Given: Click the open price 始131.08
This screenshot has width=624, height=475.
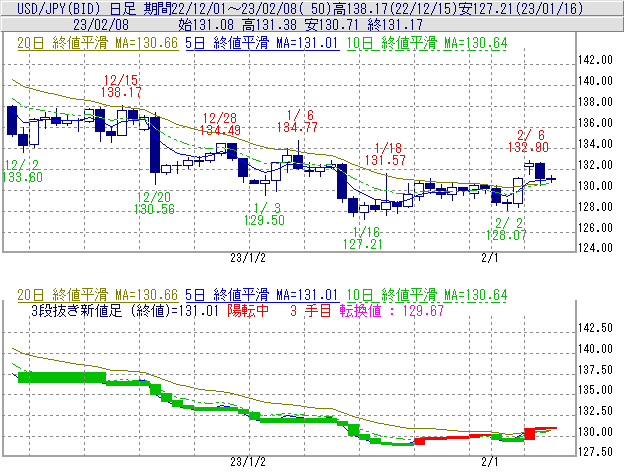Looking at the screenshot, I should click(x=206, y=25).
